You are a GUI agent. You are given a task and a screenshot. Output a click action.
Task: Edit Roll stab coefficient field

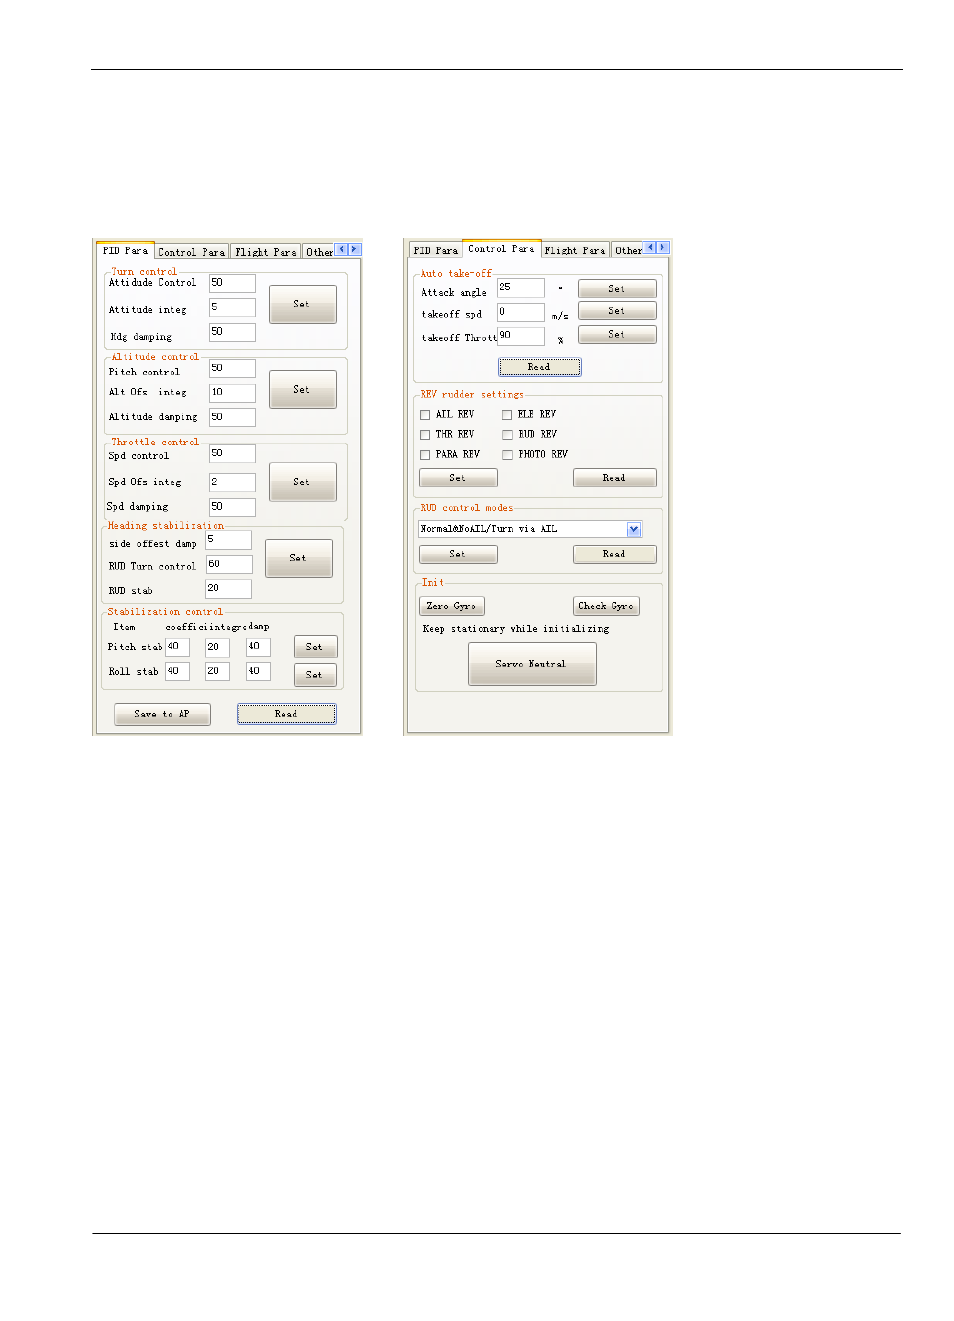coord(177,672)
